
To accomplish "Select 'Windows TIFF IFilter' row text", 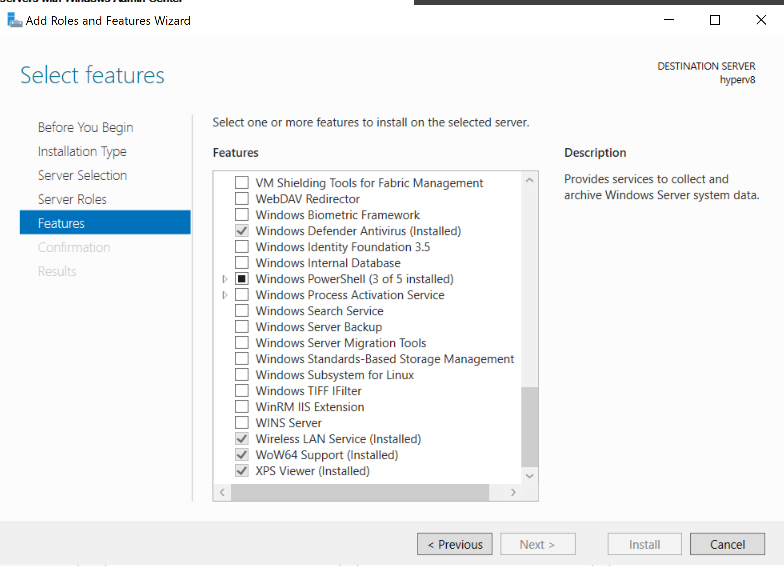I will click(308, 391).
